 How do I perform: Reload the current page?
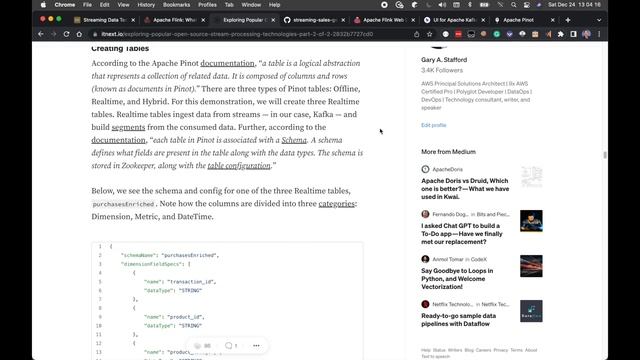[x=66, y=34]
